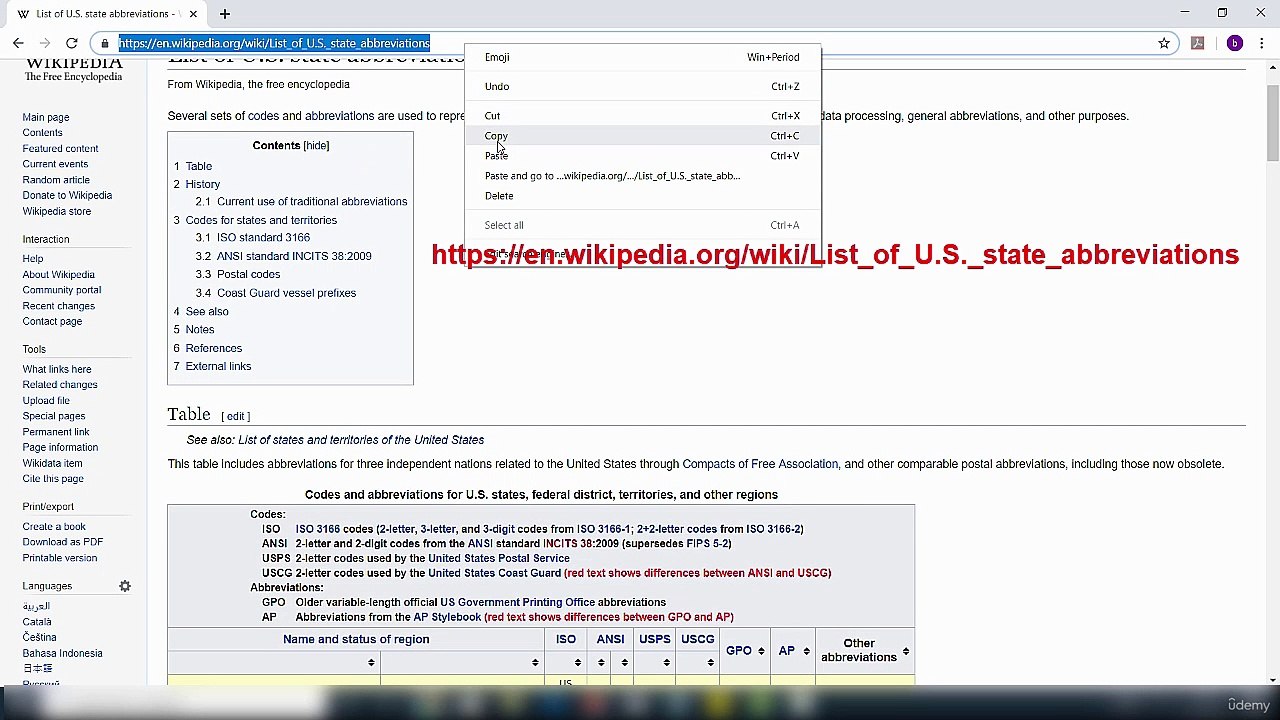
Task: Select Cut from context menu
Action: [x=492, y=116]
